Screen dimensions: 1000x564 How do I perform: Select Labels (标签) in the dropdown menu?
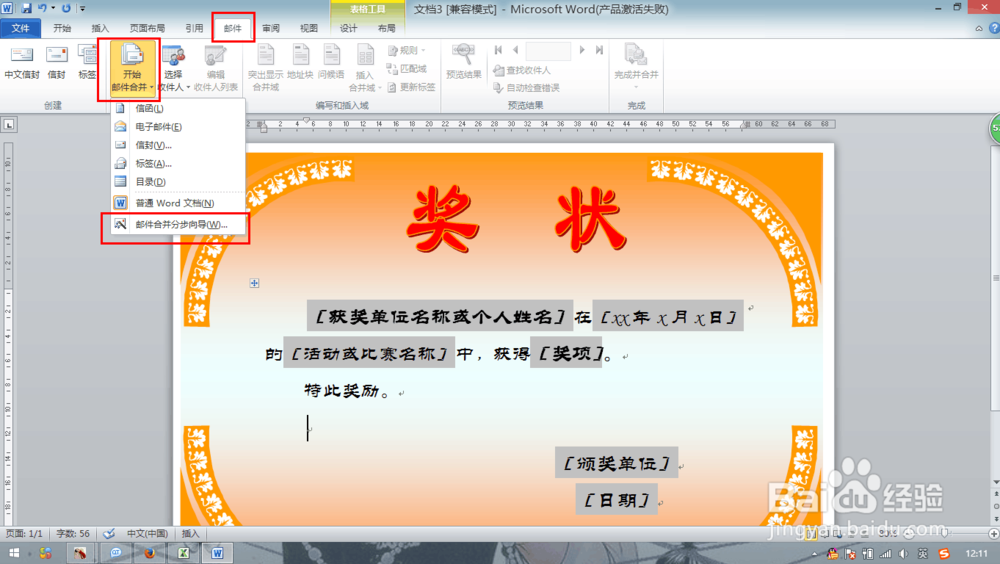click(x=177, y=163)
